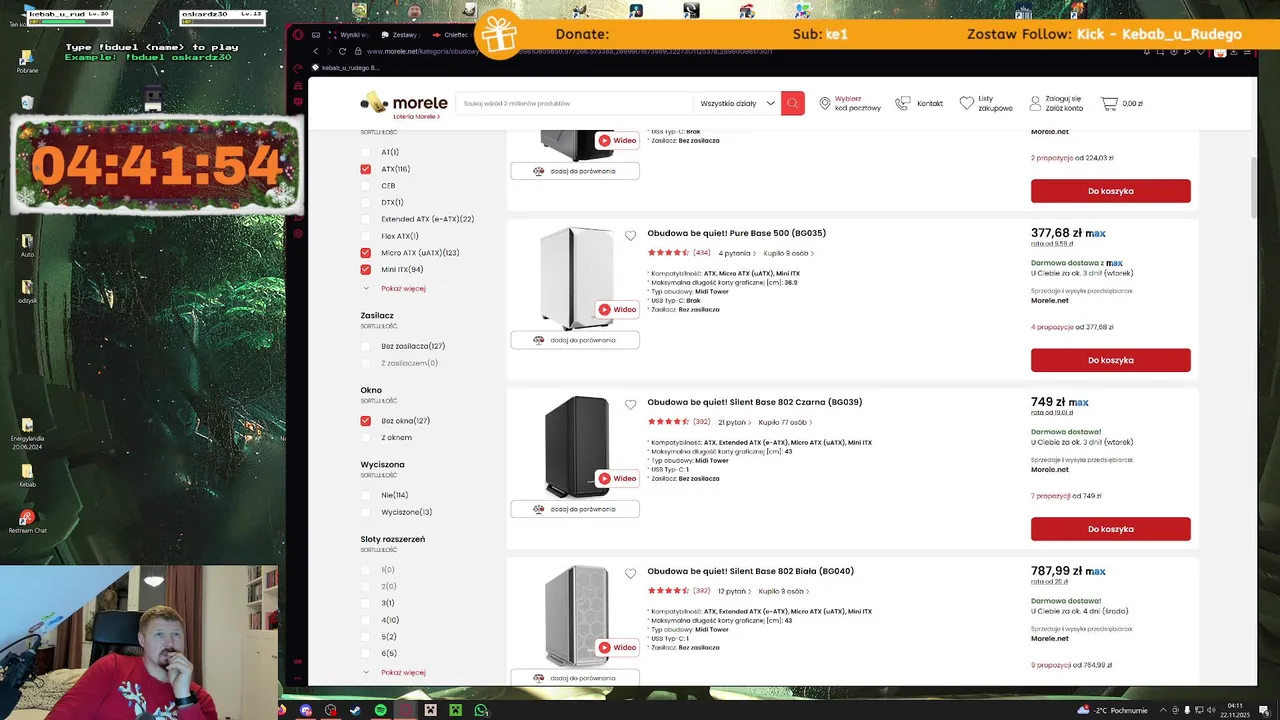The width and height of the screenshot is (1280, 720).
Task: Check Bez zasilacza(127) filter
Action: tap(365, 346)
